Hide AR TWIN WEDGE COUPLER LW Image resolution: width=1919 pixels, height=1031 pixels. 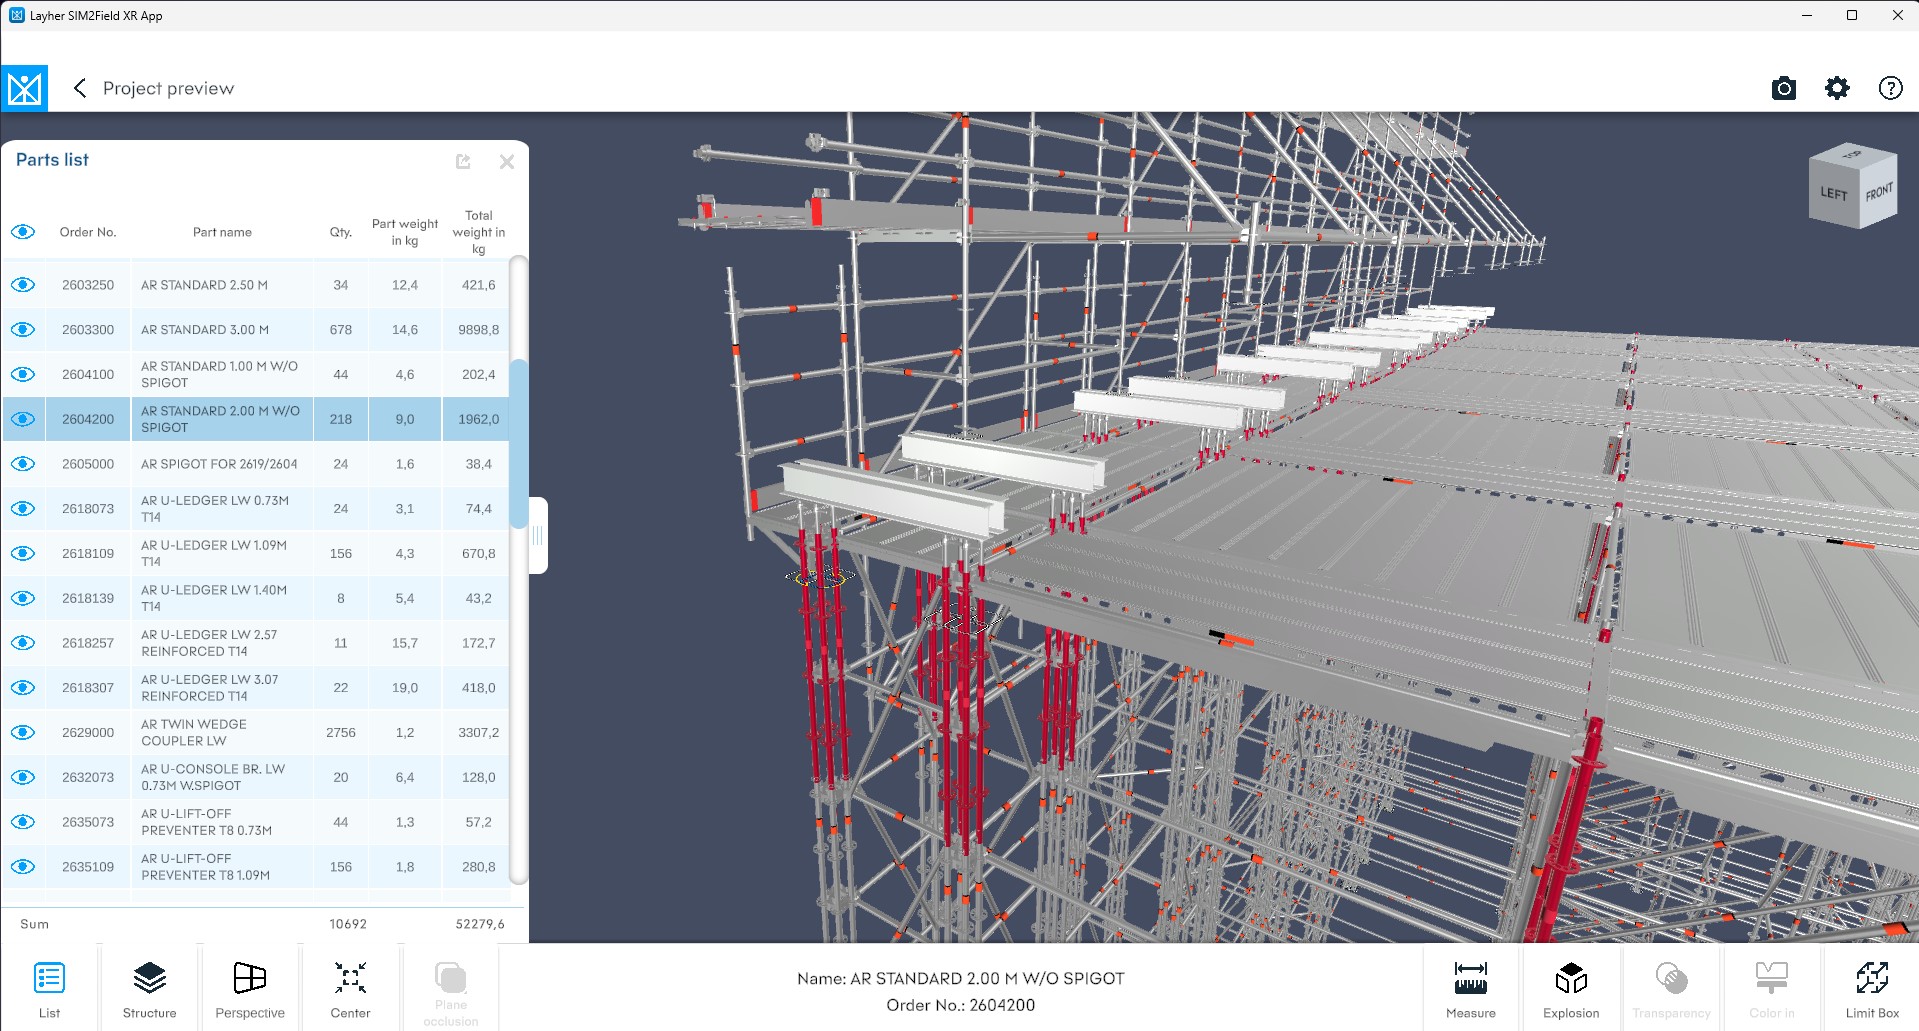pos(23,732)
